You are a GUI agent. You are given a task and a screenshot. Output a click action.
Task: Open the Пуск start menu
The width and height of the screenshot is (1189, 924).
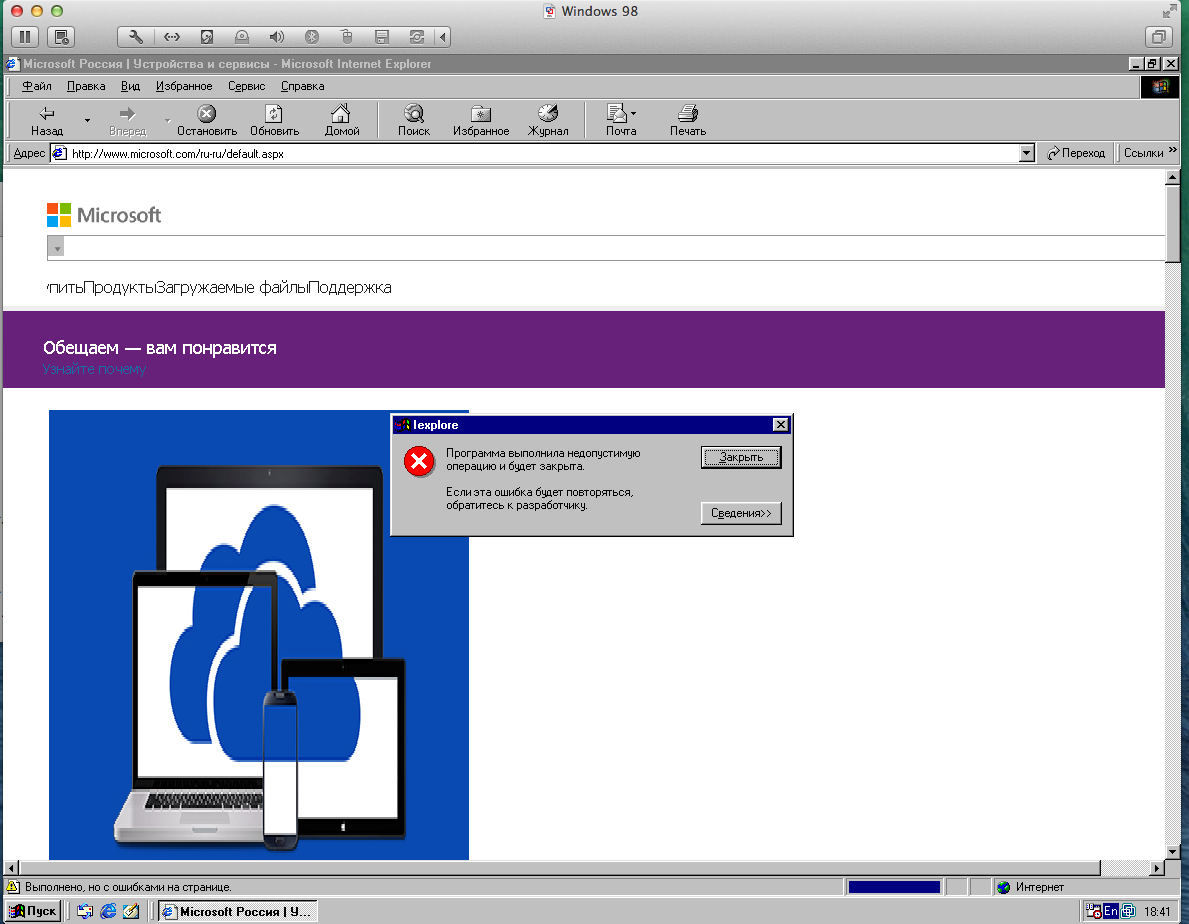pos(33,911)
